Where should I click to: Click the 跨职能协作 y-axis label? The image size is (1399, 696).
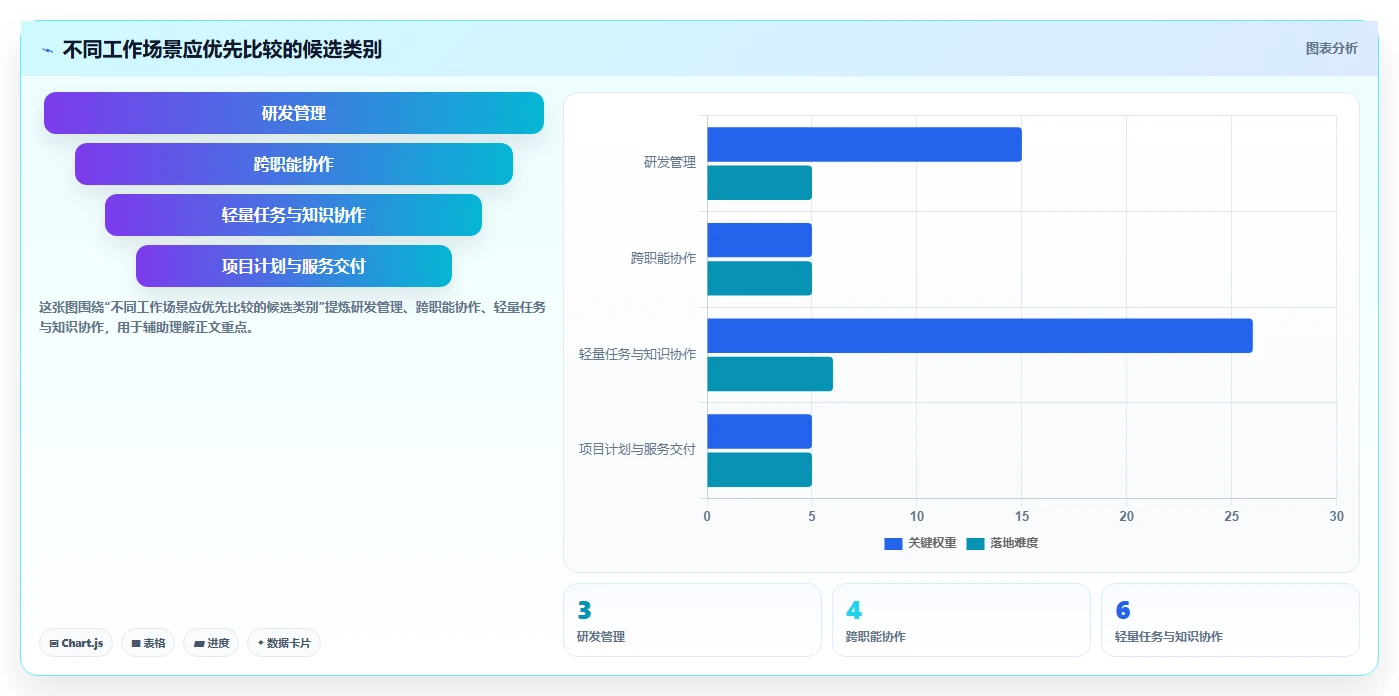(663, 259)
